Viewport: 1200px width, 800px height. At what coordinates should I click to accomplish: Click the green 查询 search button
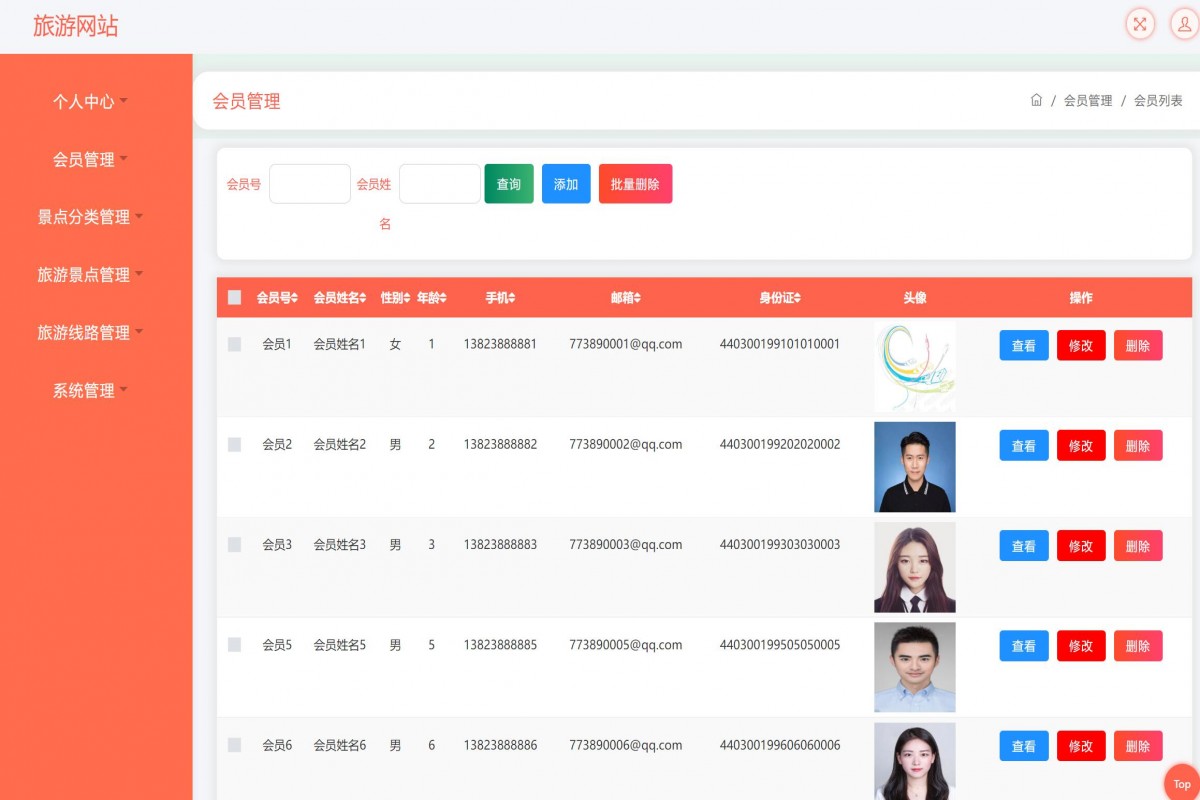tap(508, 183)
